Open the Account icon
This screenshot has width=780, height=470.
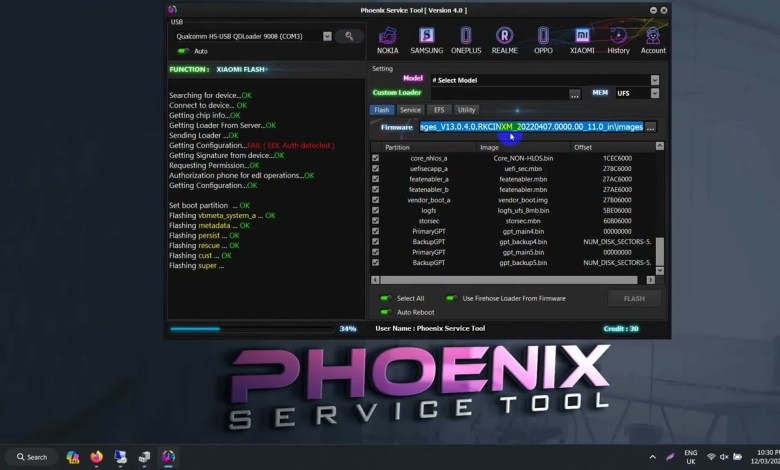coord(653,39)
